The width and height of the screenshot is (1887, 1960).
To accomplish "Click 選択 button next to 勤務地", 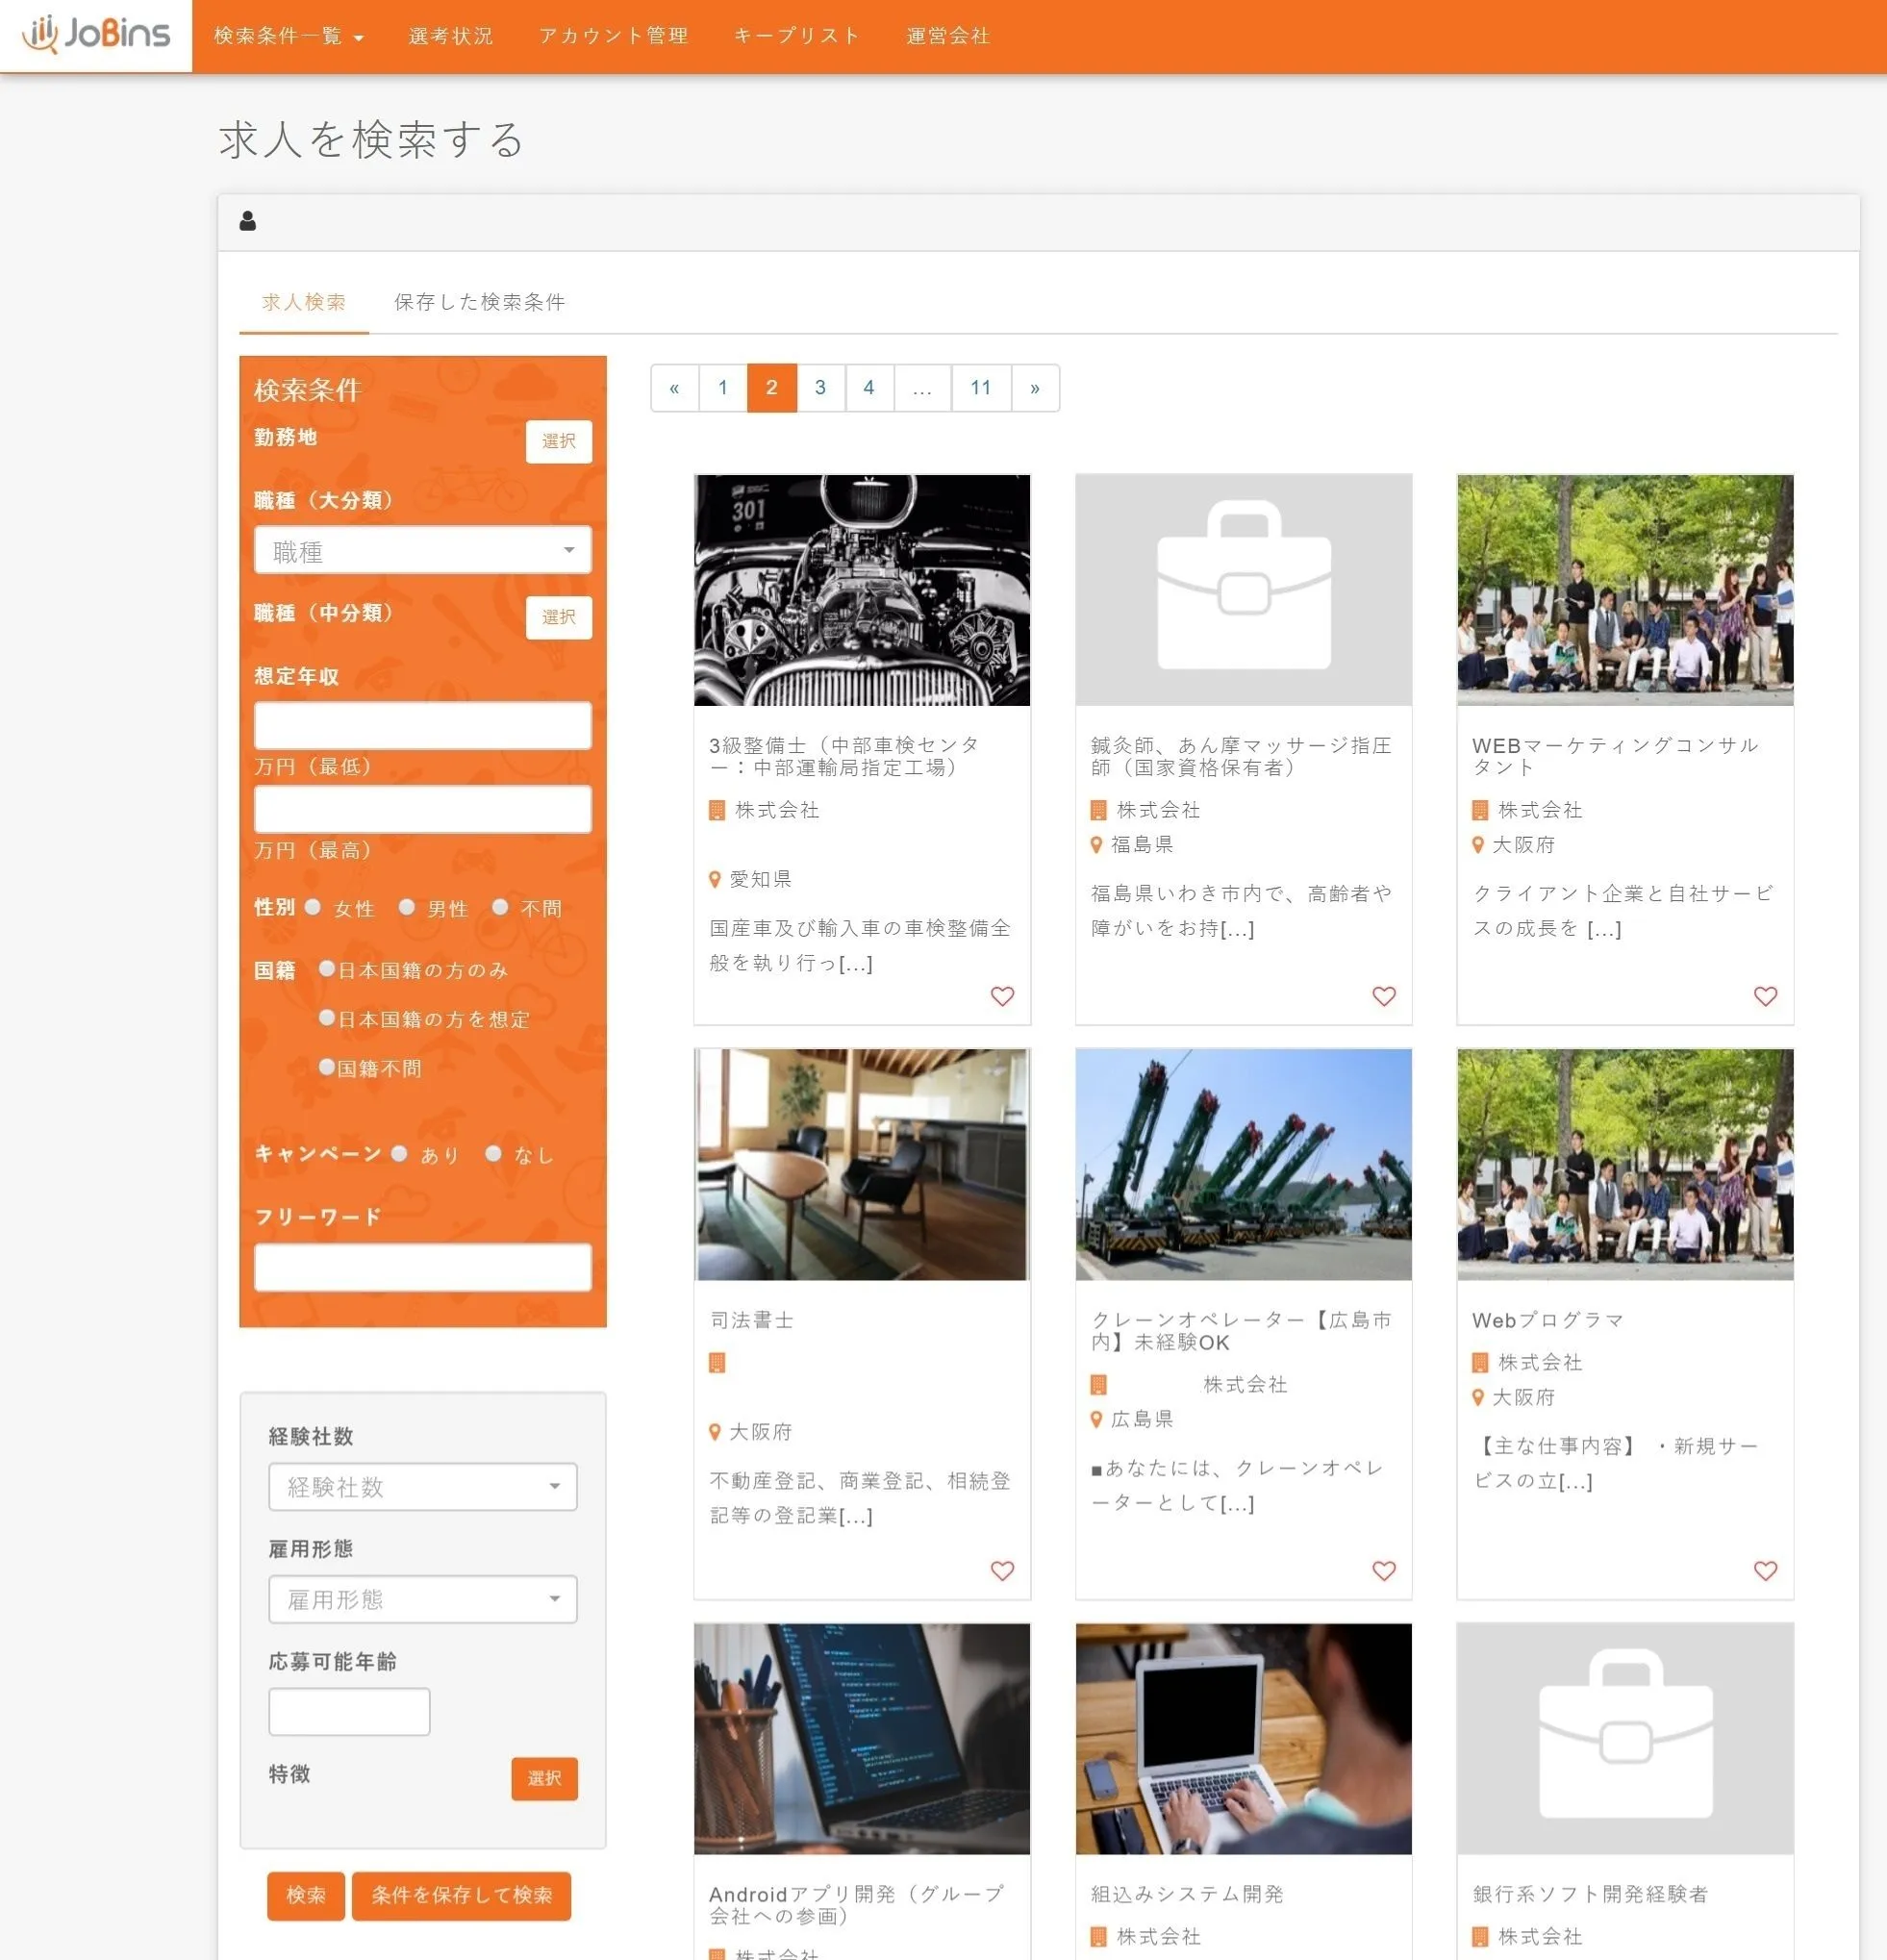I will pos(558,441).
